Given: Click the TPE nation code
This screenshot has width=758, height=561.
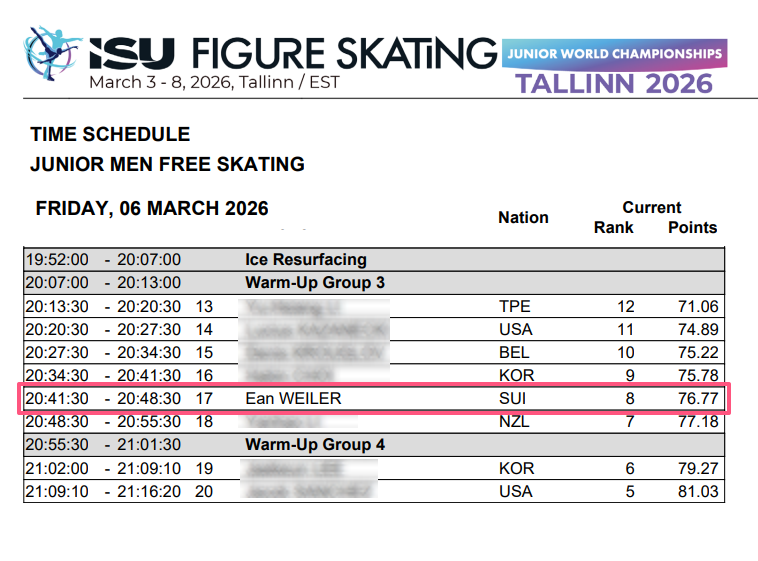Looking at the screenshot, I should tap(515, 306).
